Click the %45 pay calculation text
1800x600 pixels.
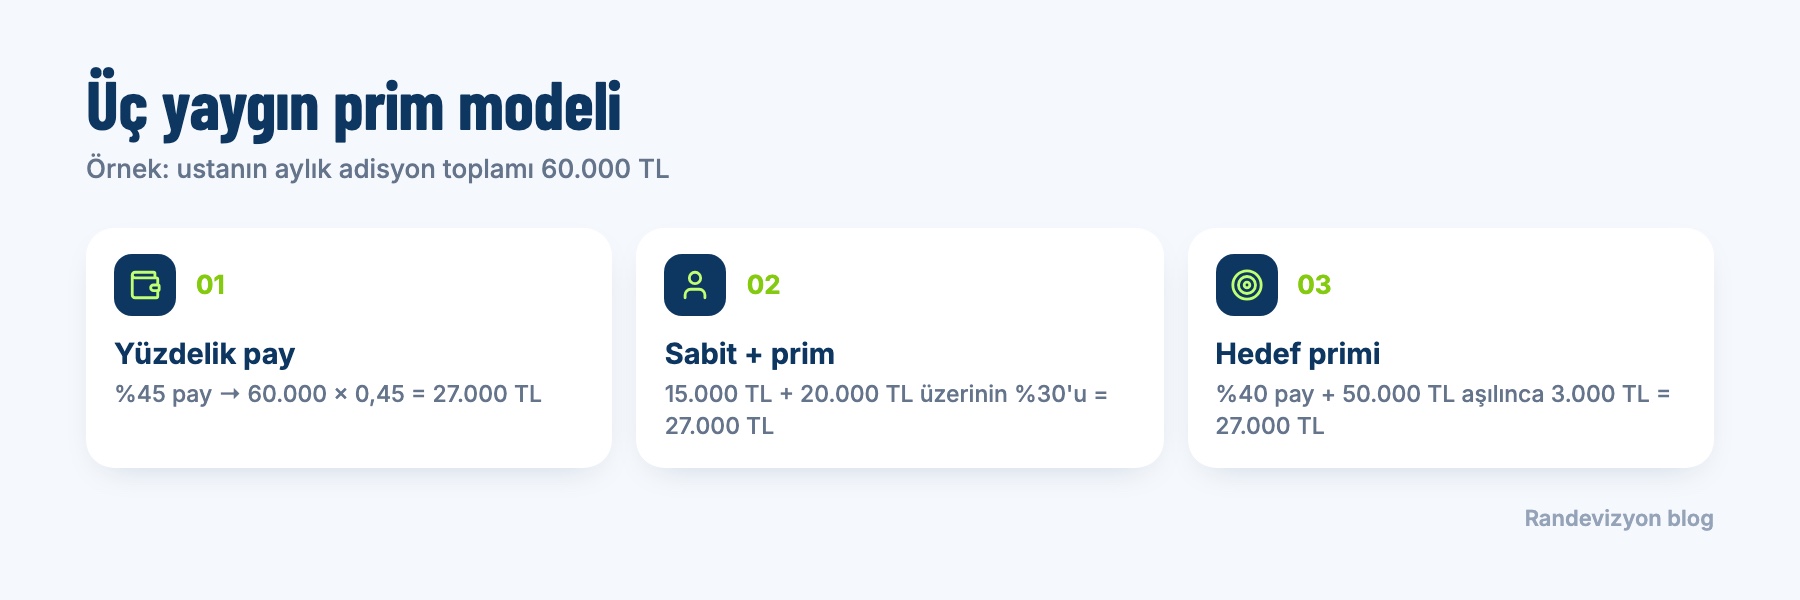pos(328,394)
